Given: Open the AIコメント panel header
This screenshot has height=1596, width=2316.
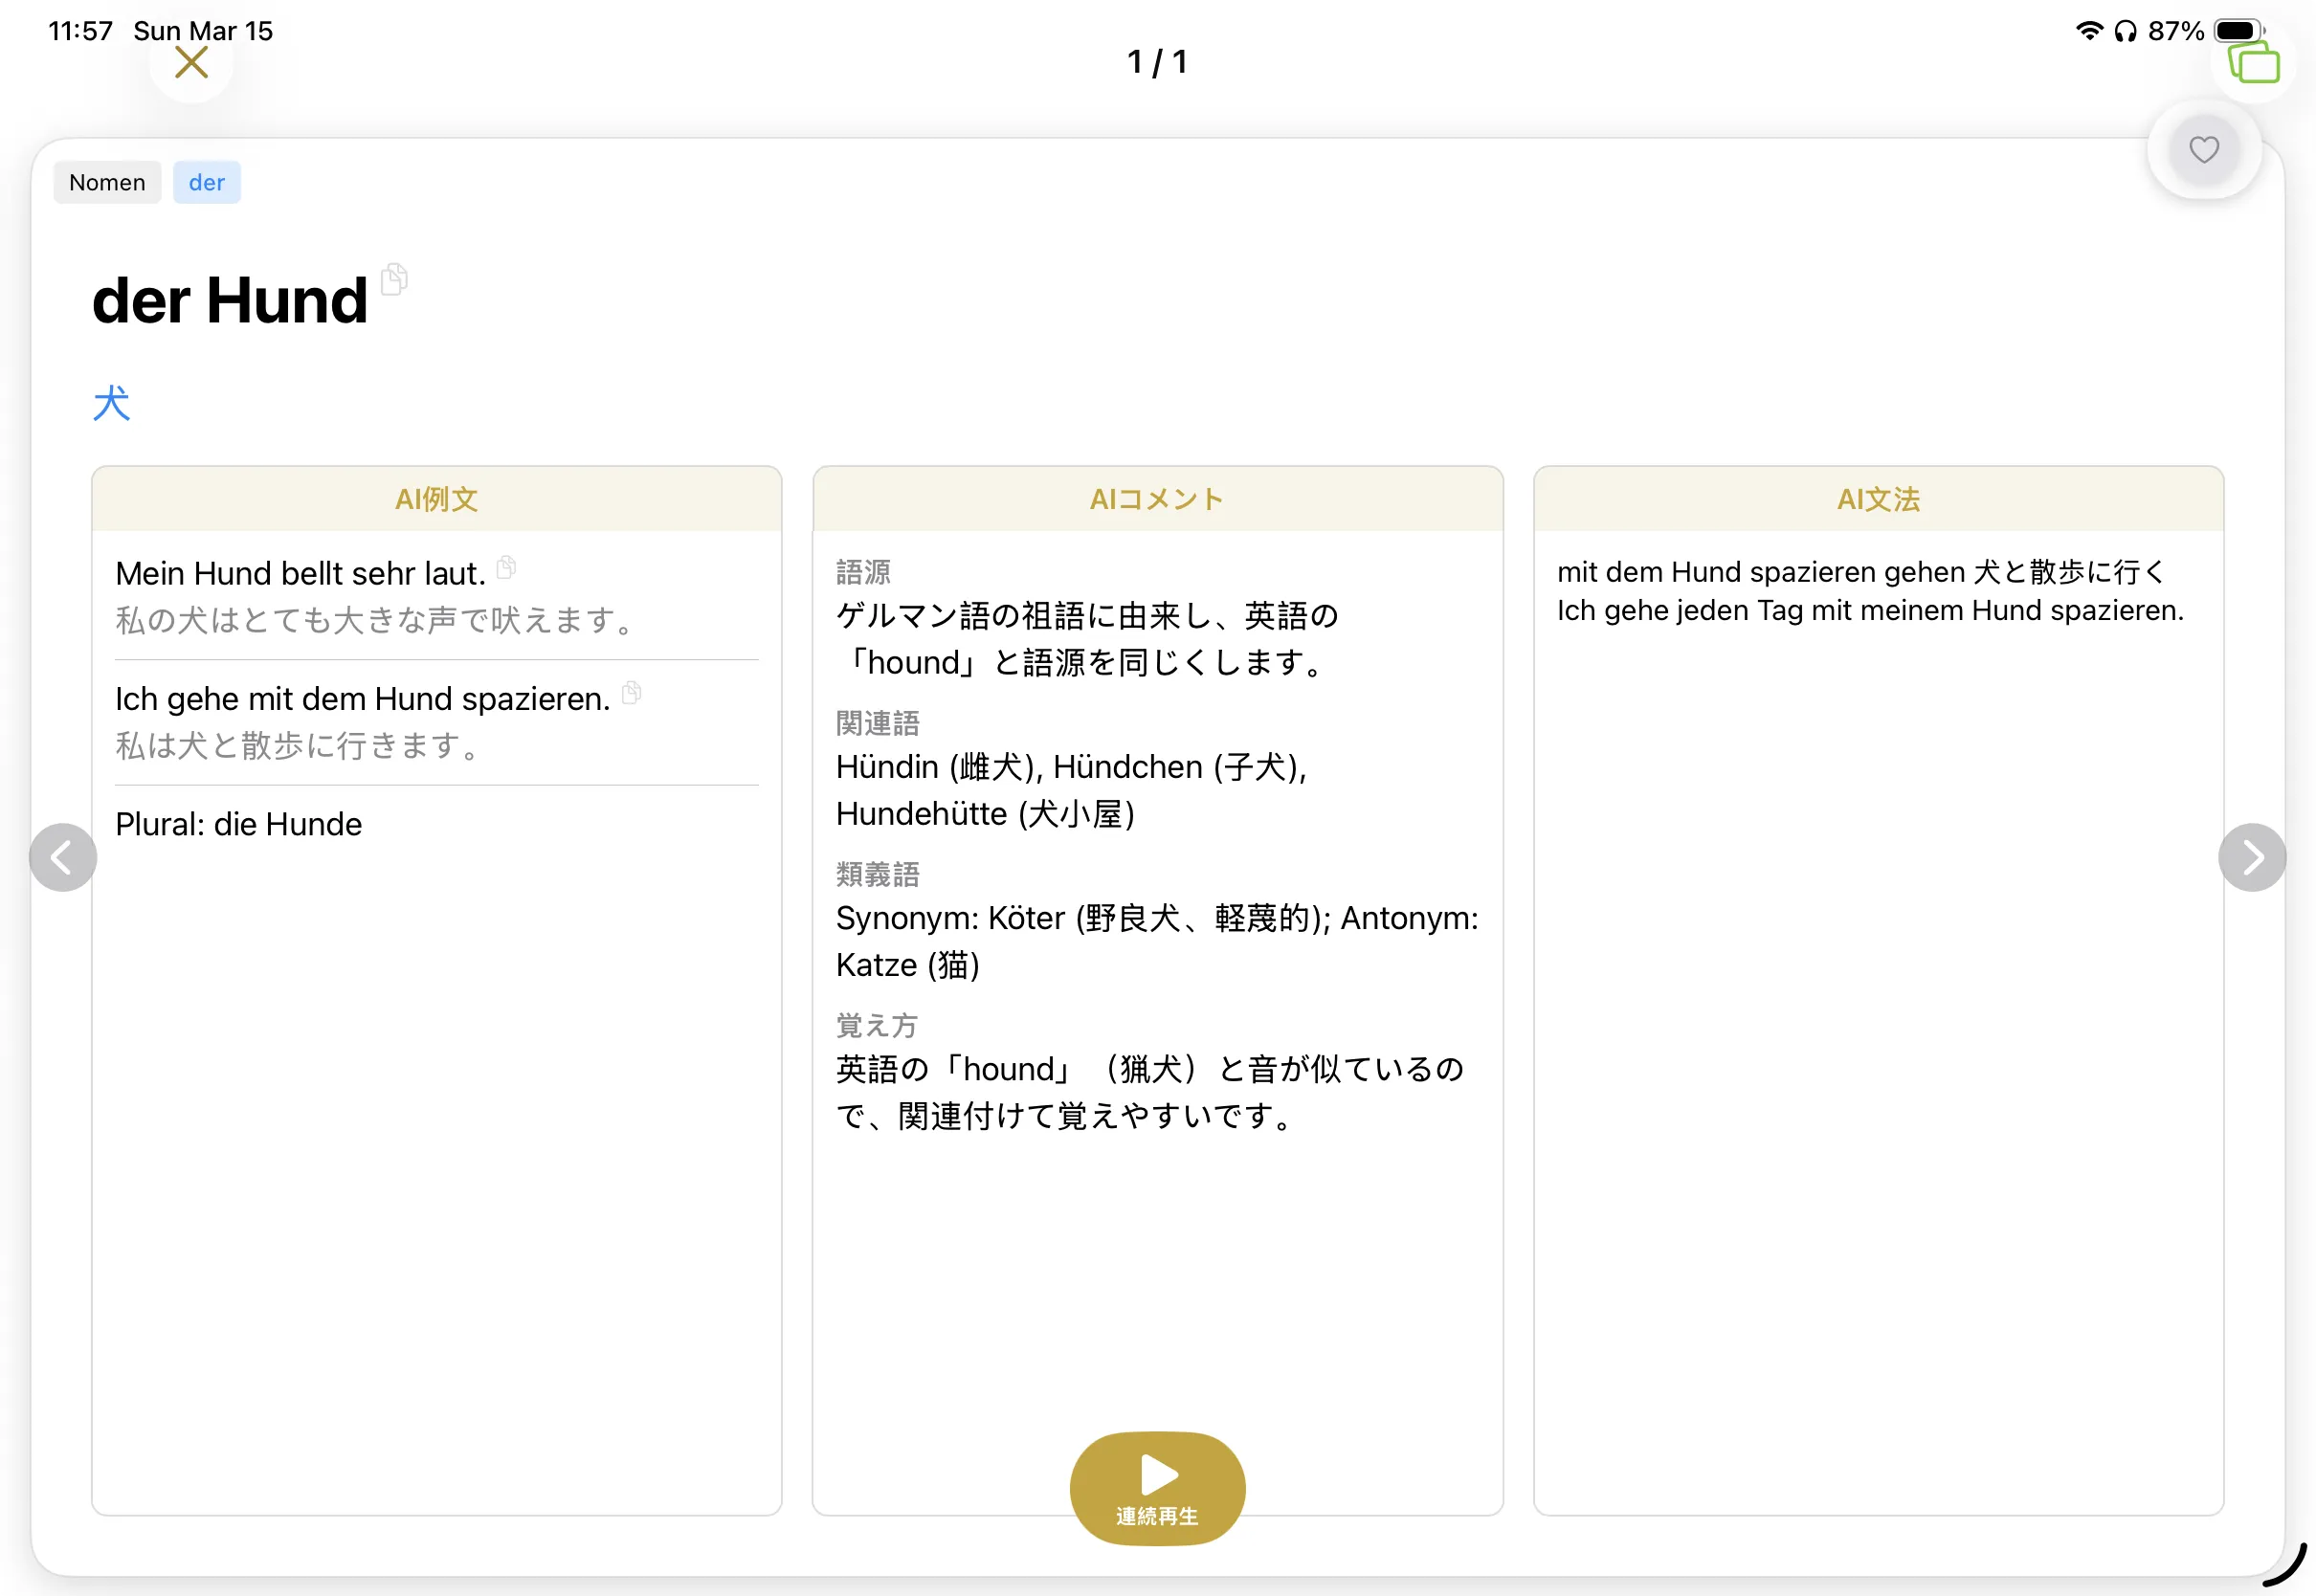Looking at the screenshot, I should pos(1157,499).
